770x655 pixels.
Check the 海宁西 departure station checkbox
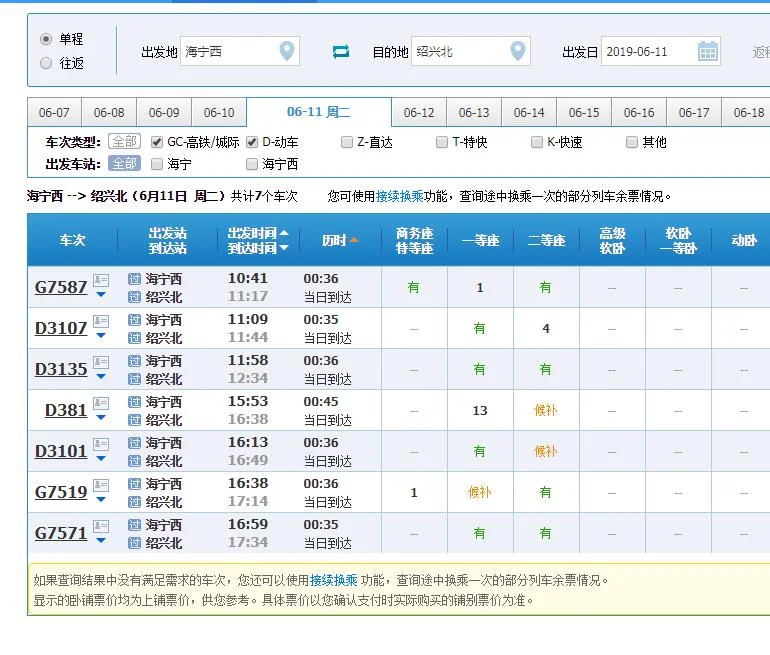252,164
